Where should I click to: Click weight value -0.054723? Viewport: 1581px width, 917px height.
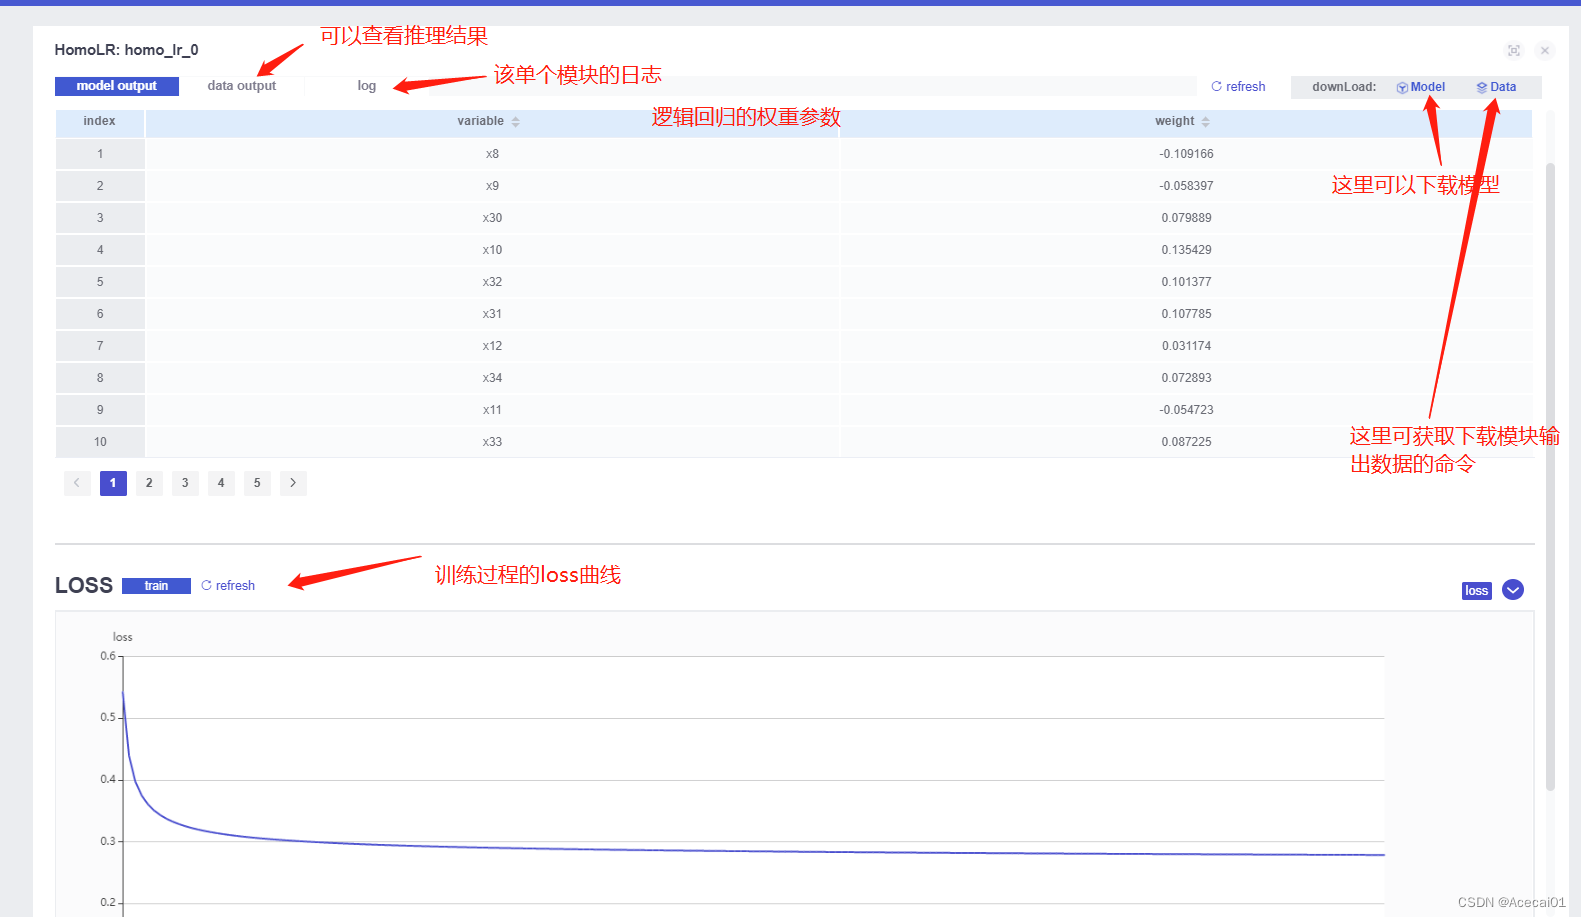(x=1186, y=410)
